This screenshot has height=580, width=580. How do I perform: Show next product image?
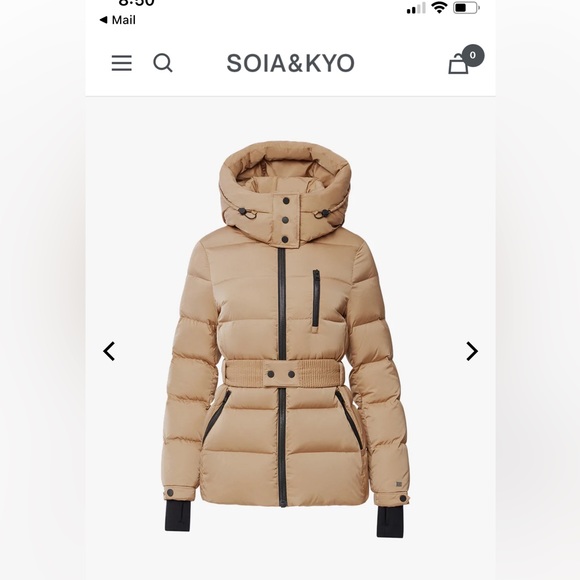pos(472,351)
